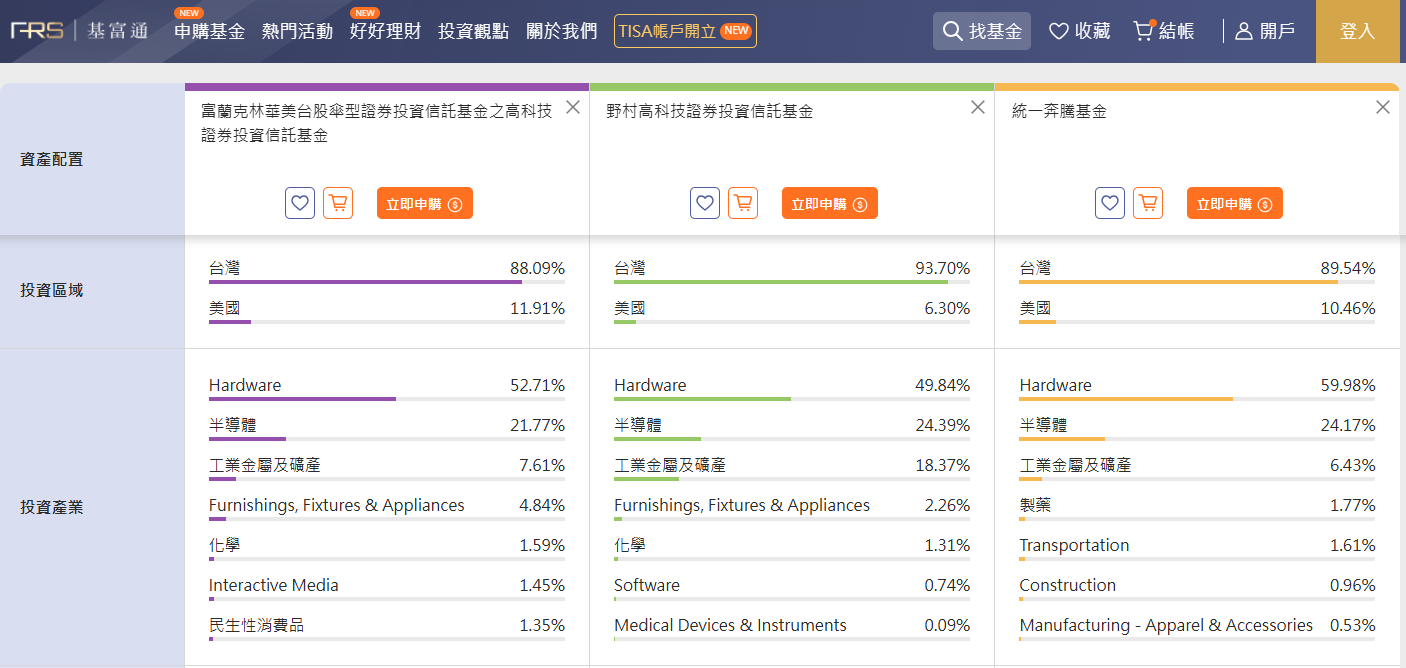Click the Transportation 1.61% entry
1406x668 pixels.
coord(1197,548)
